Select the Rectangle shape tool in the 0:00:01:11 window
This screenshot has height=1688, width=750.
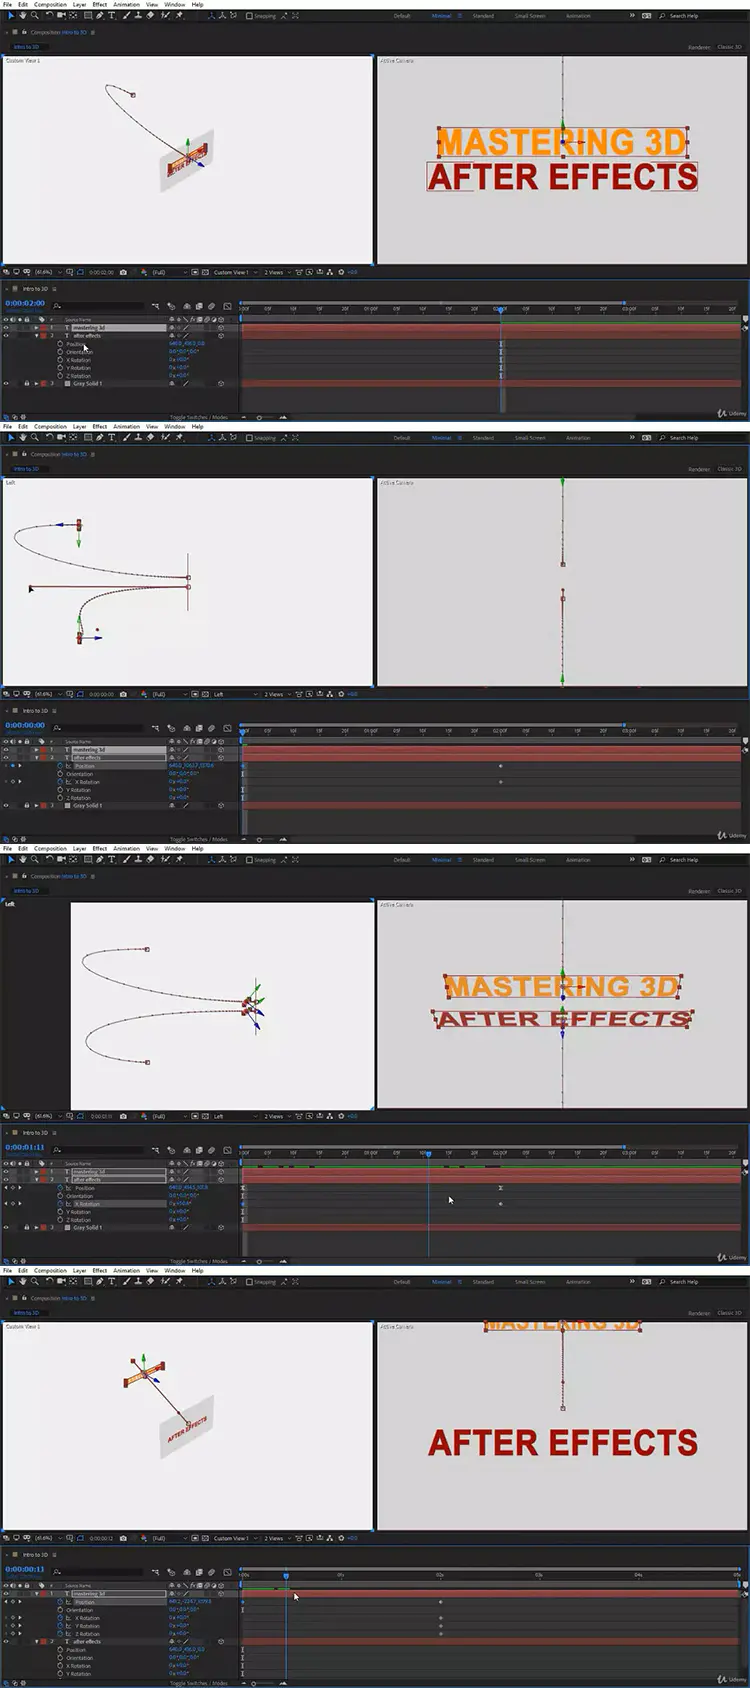[x=88, y=860]
